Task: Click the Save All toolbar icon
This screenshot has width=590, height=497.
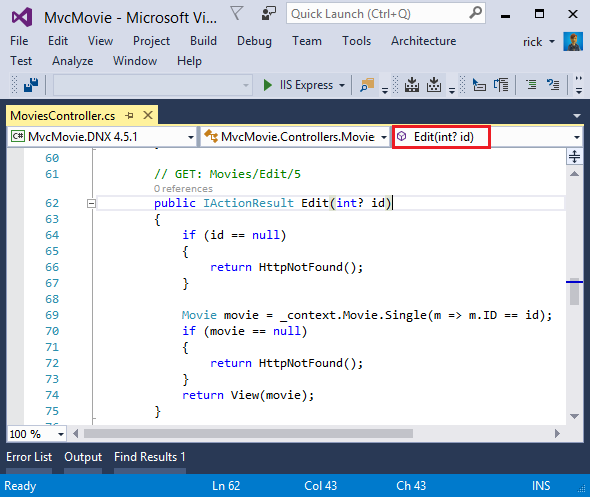Action: click(x=31, y=85)
